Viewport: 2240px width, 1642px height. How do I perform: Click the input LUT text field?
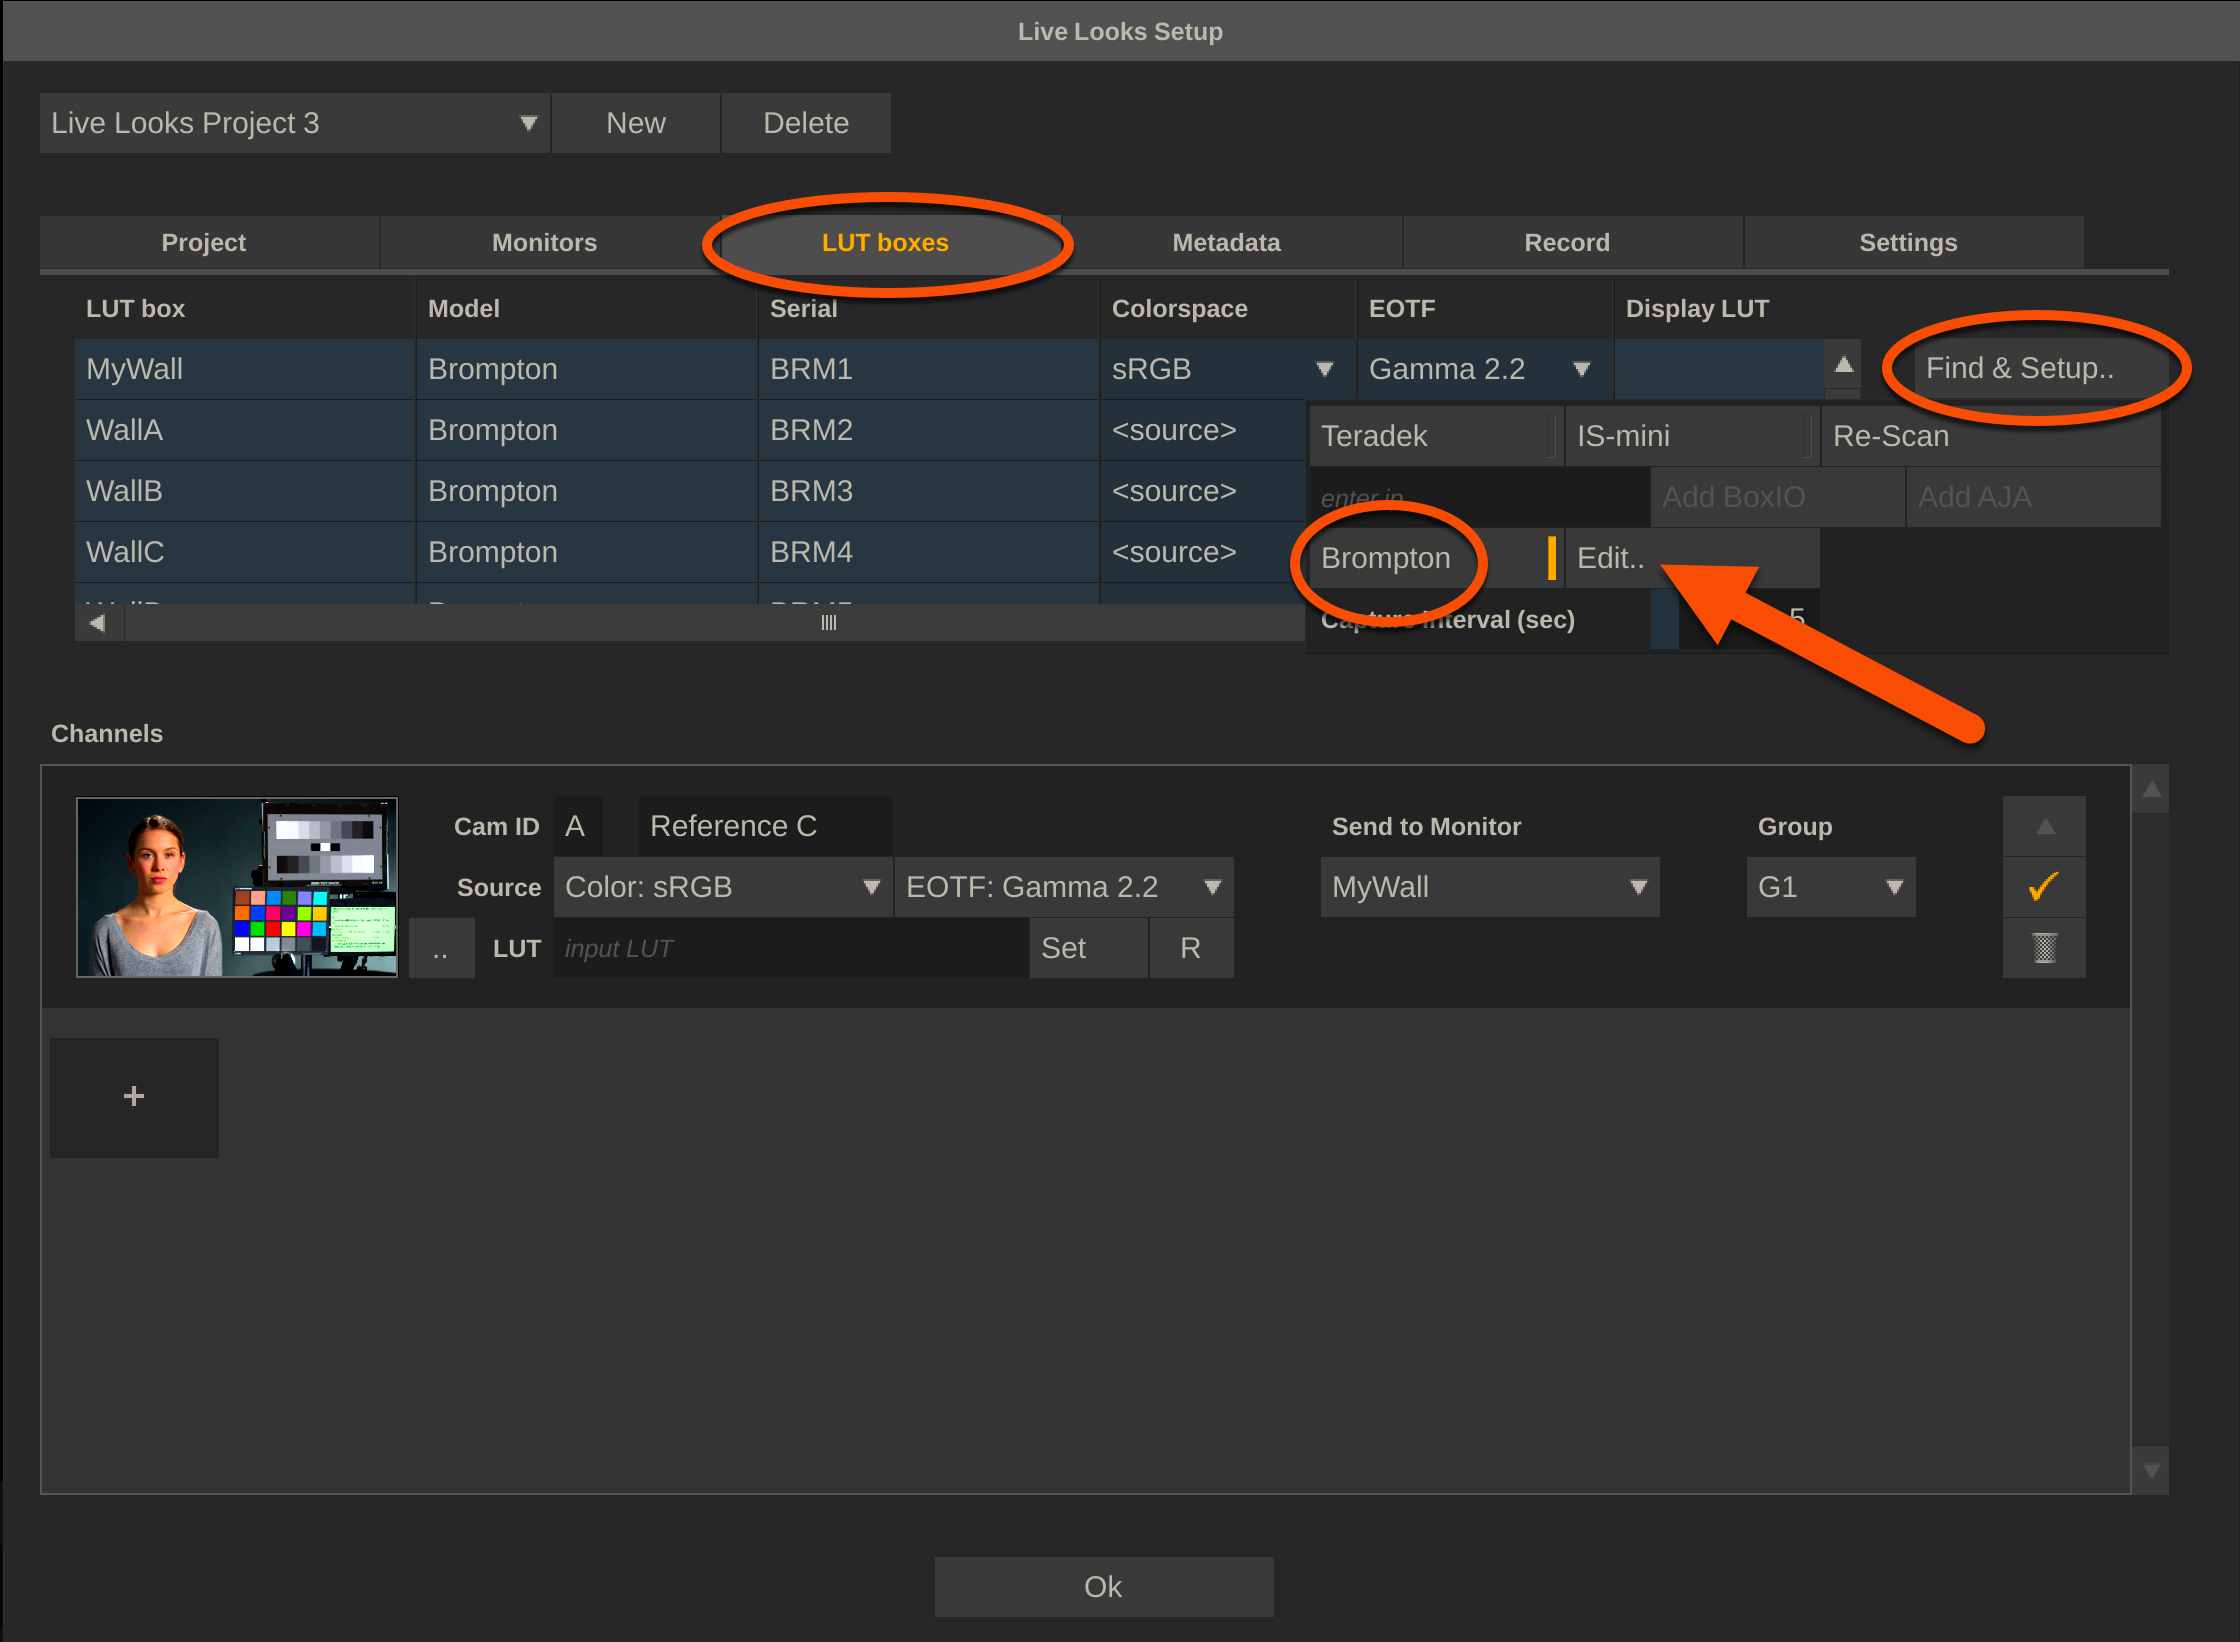coord(790,948)
